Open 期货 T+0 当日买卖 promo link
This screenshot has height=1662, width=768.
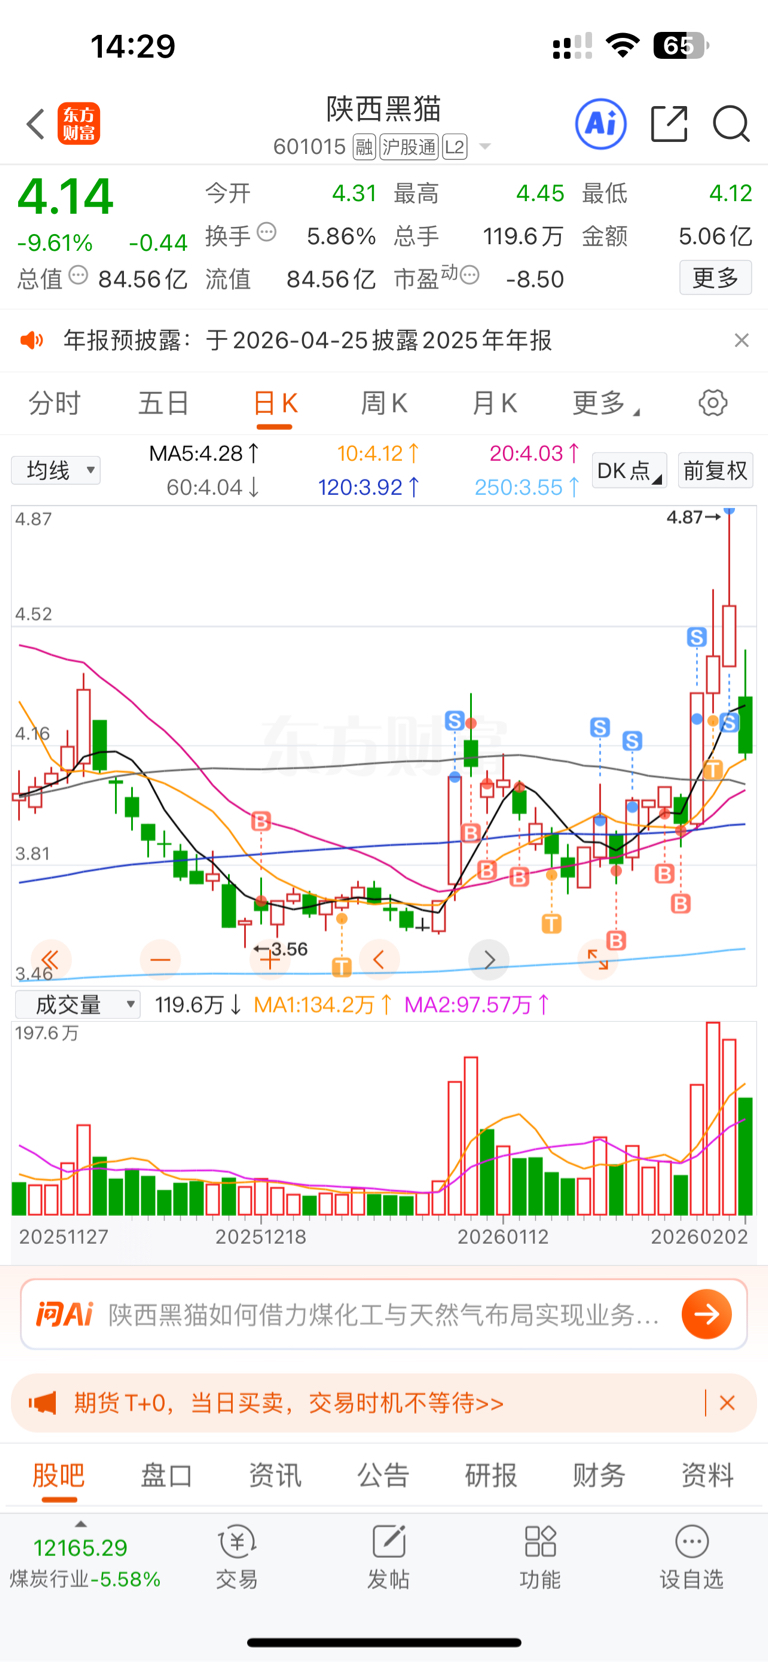point(289,1403)
